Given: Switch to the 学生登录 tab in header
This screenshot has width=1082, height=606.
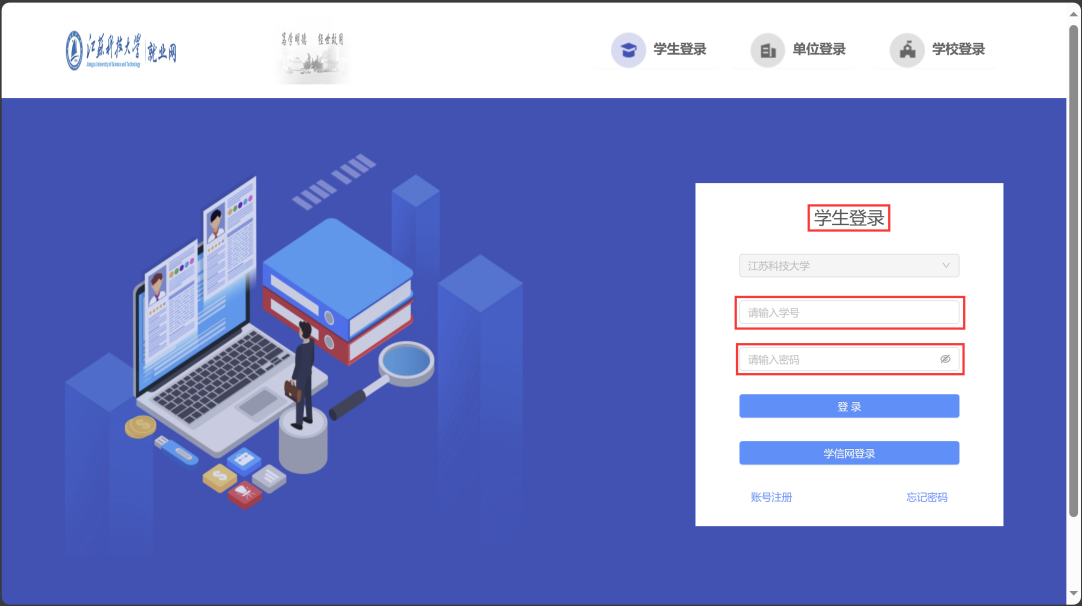Looking at the screenshot, I should (680, 50).
